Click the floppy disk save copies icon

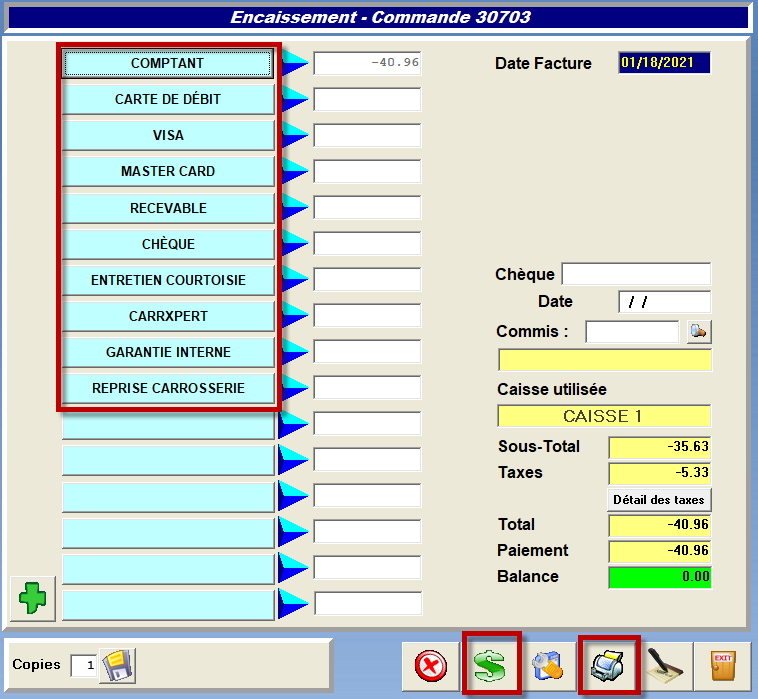[117, 666]
